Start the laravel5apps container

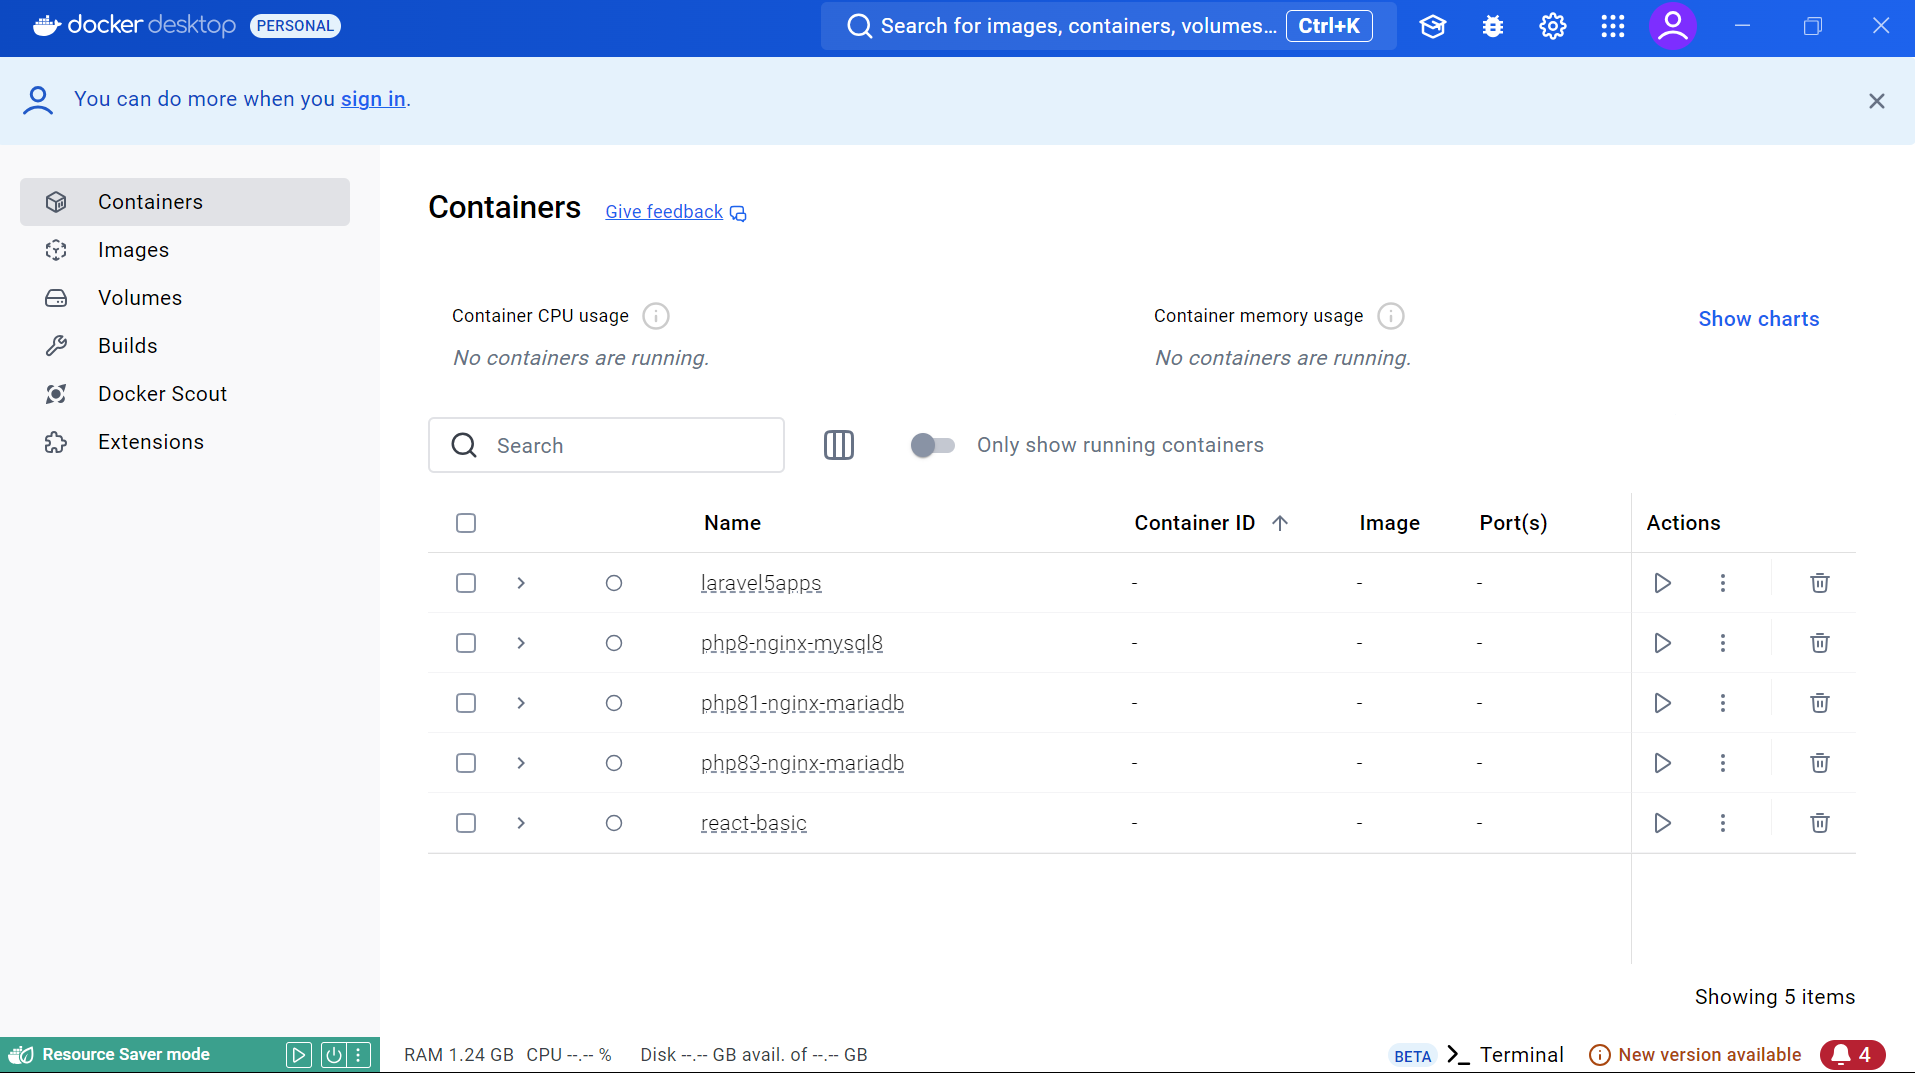tap(1662, 583)
